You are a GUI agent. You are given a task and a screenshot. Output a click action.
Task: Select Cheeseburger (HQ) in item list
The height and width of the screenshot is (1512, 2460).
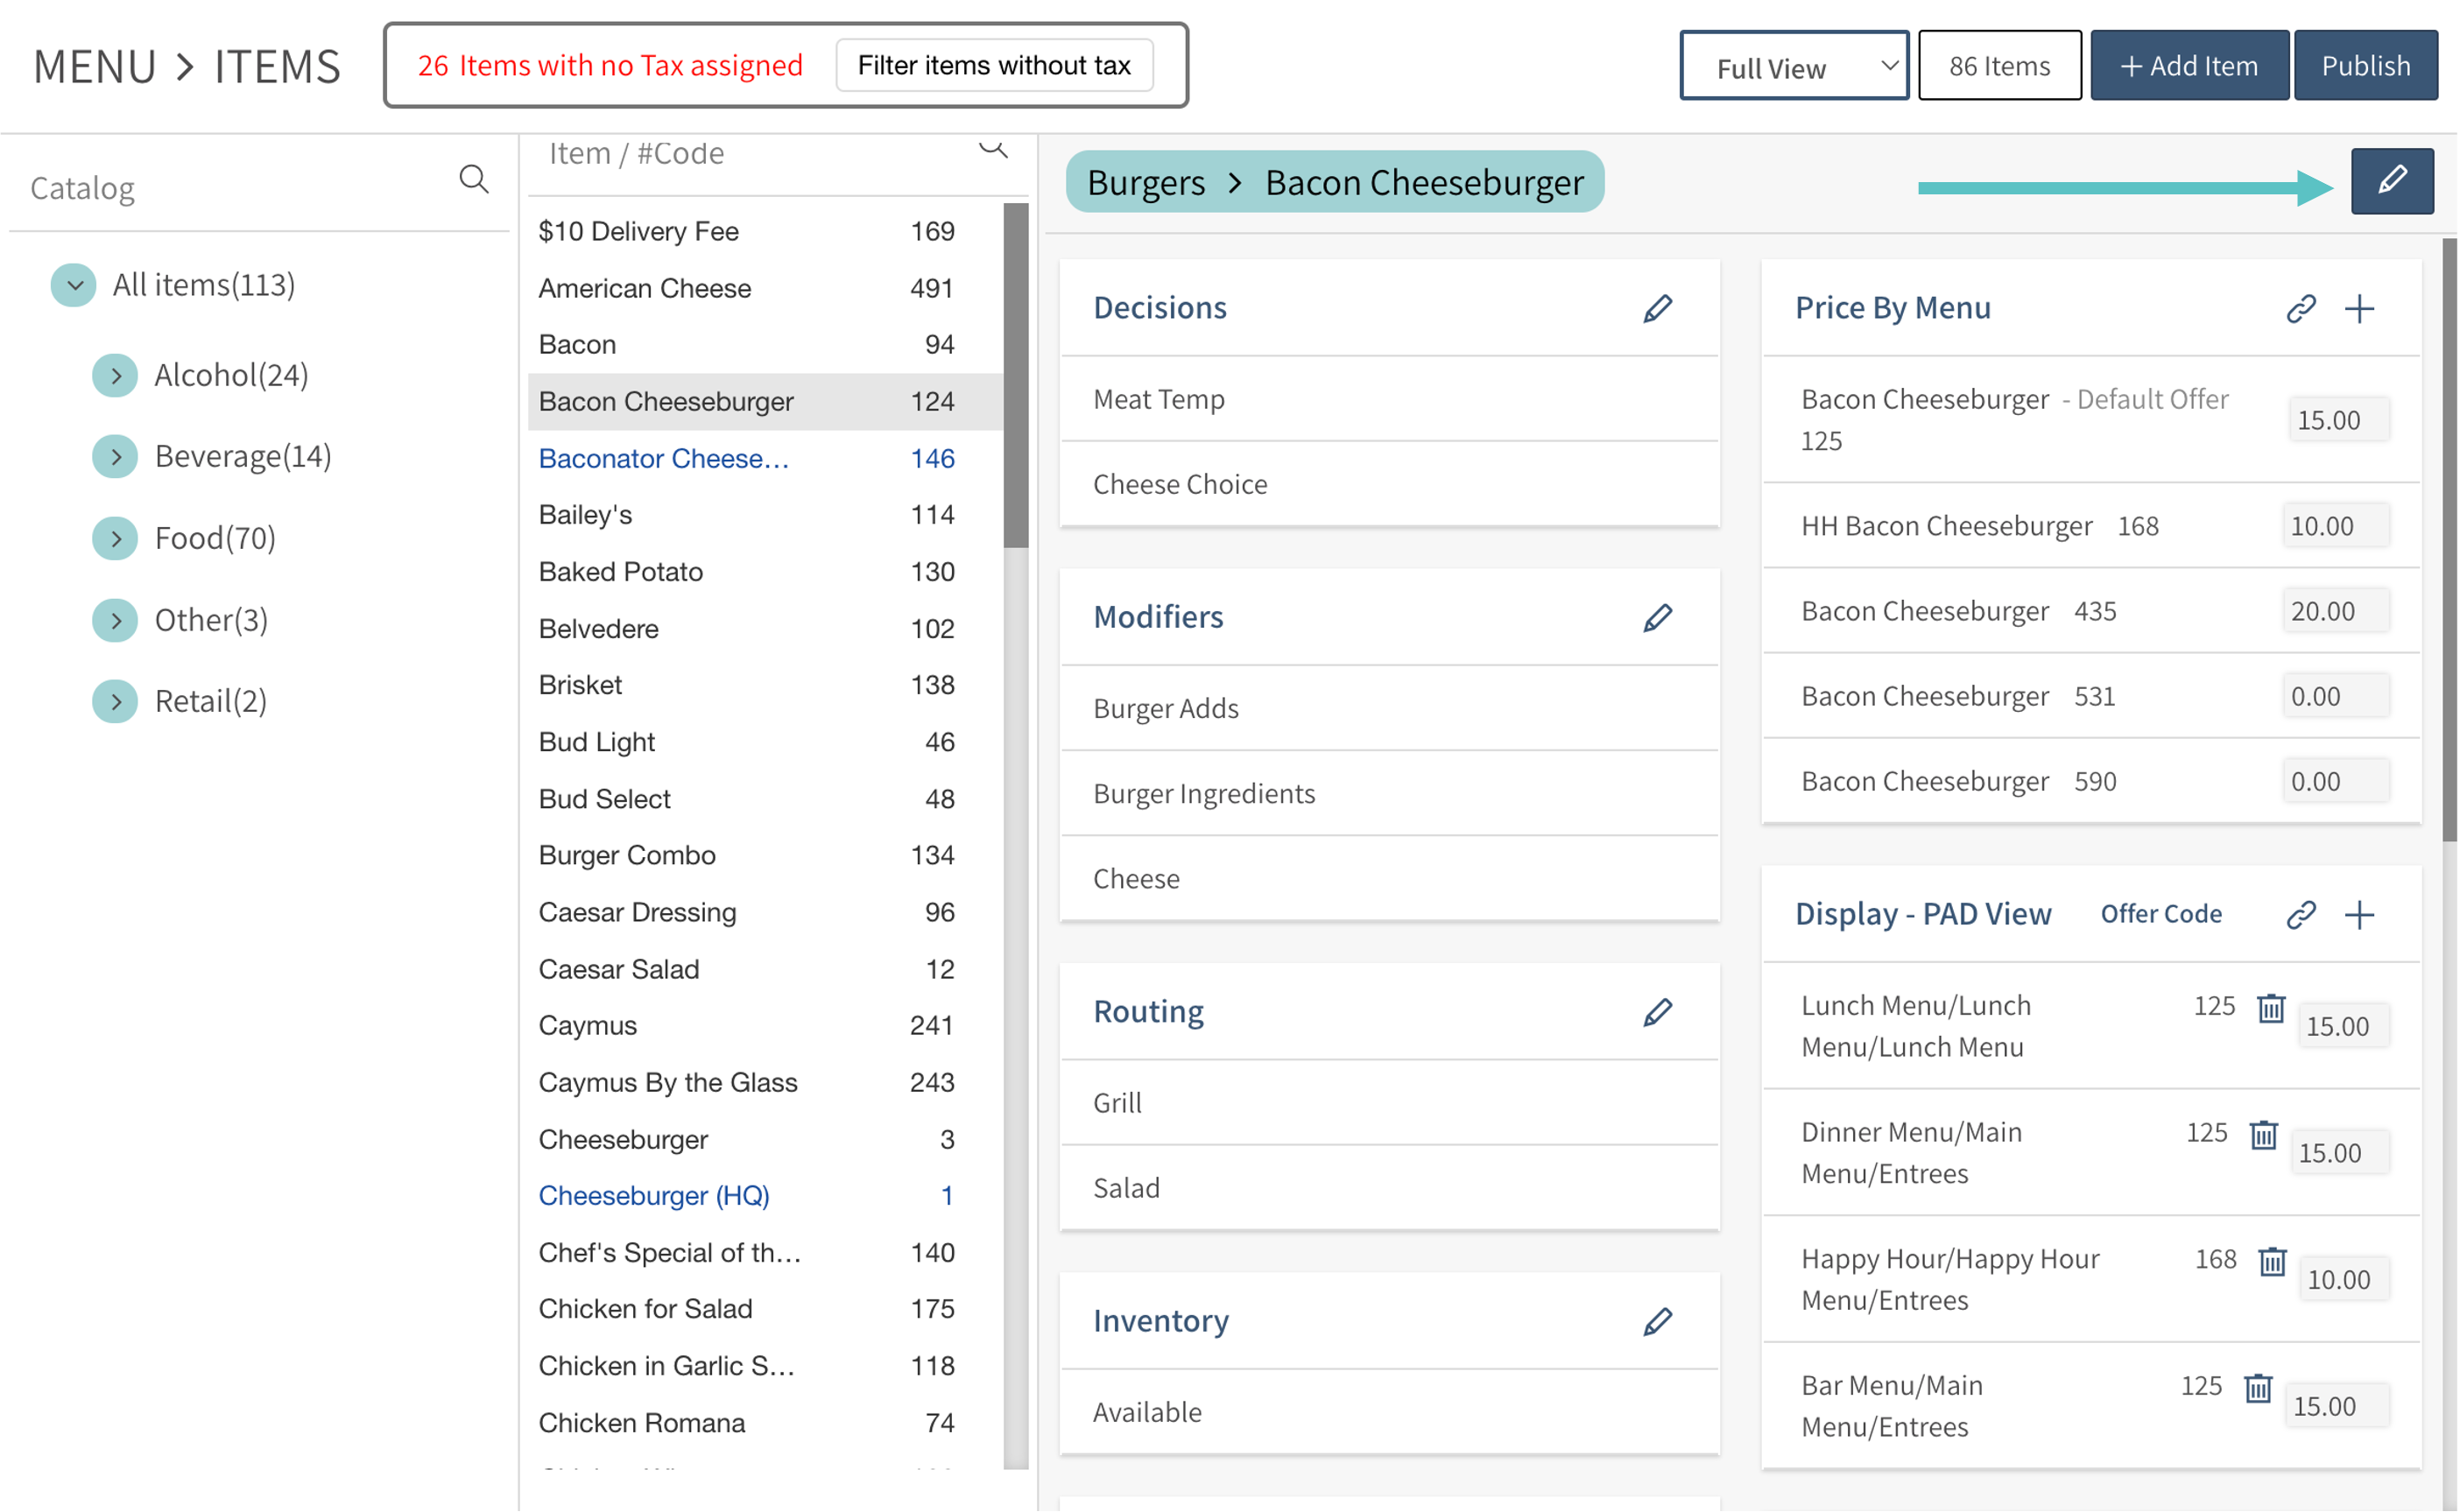tap(654, 1195)
